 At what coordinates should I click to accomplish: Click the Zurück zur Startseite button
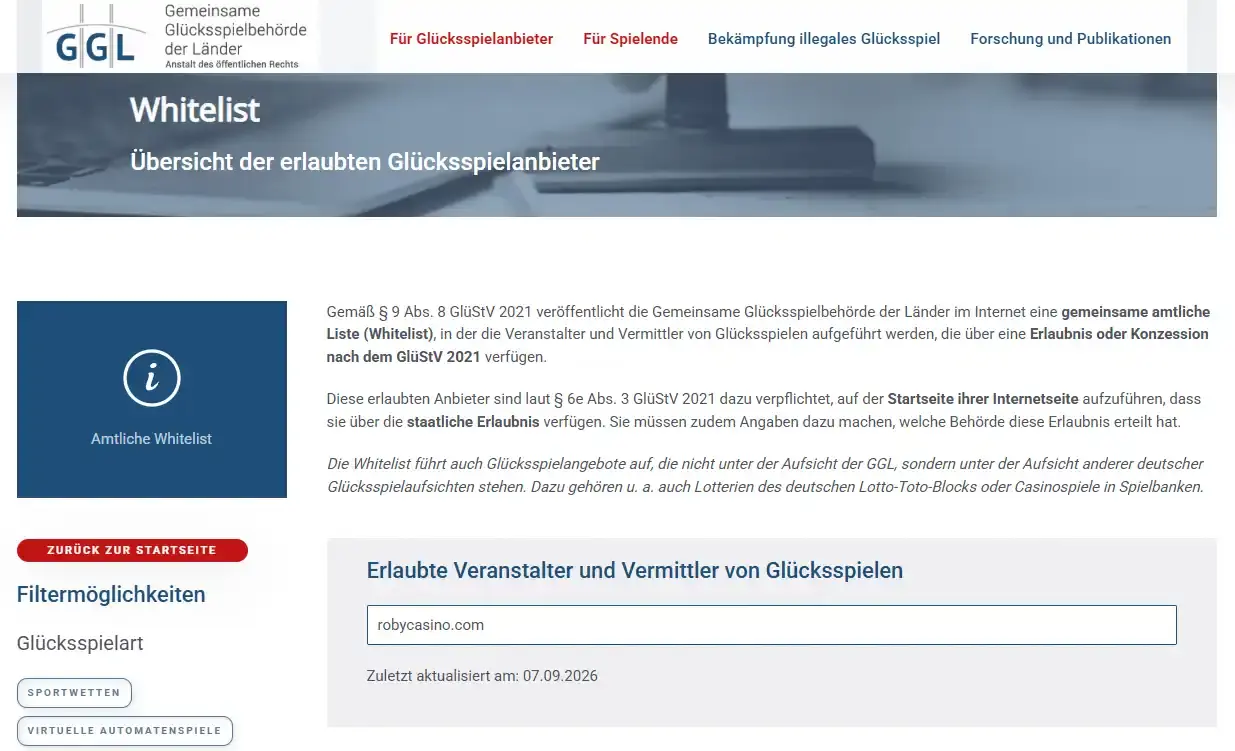[132, 550]
